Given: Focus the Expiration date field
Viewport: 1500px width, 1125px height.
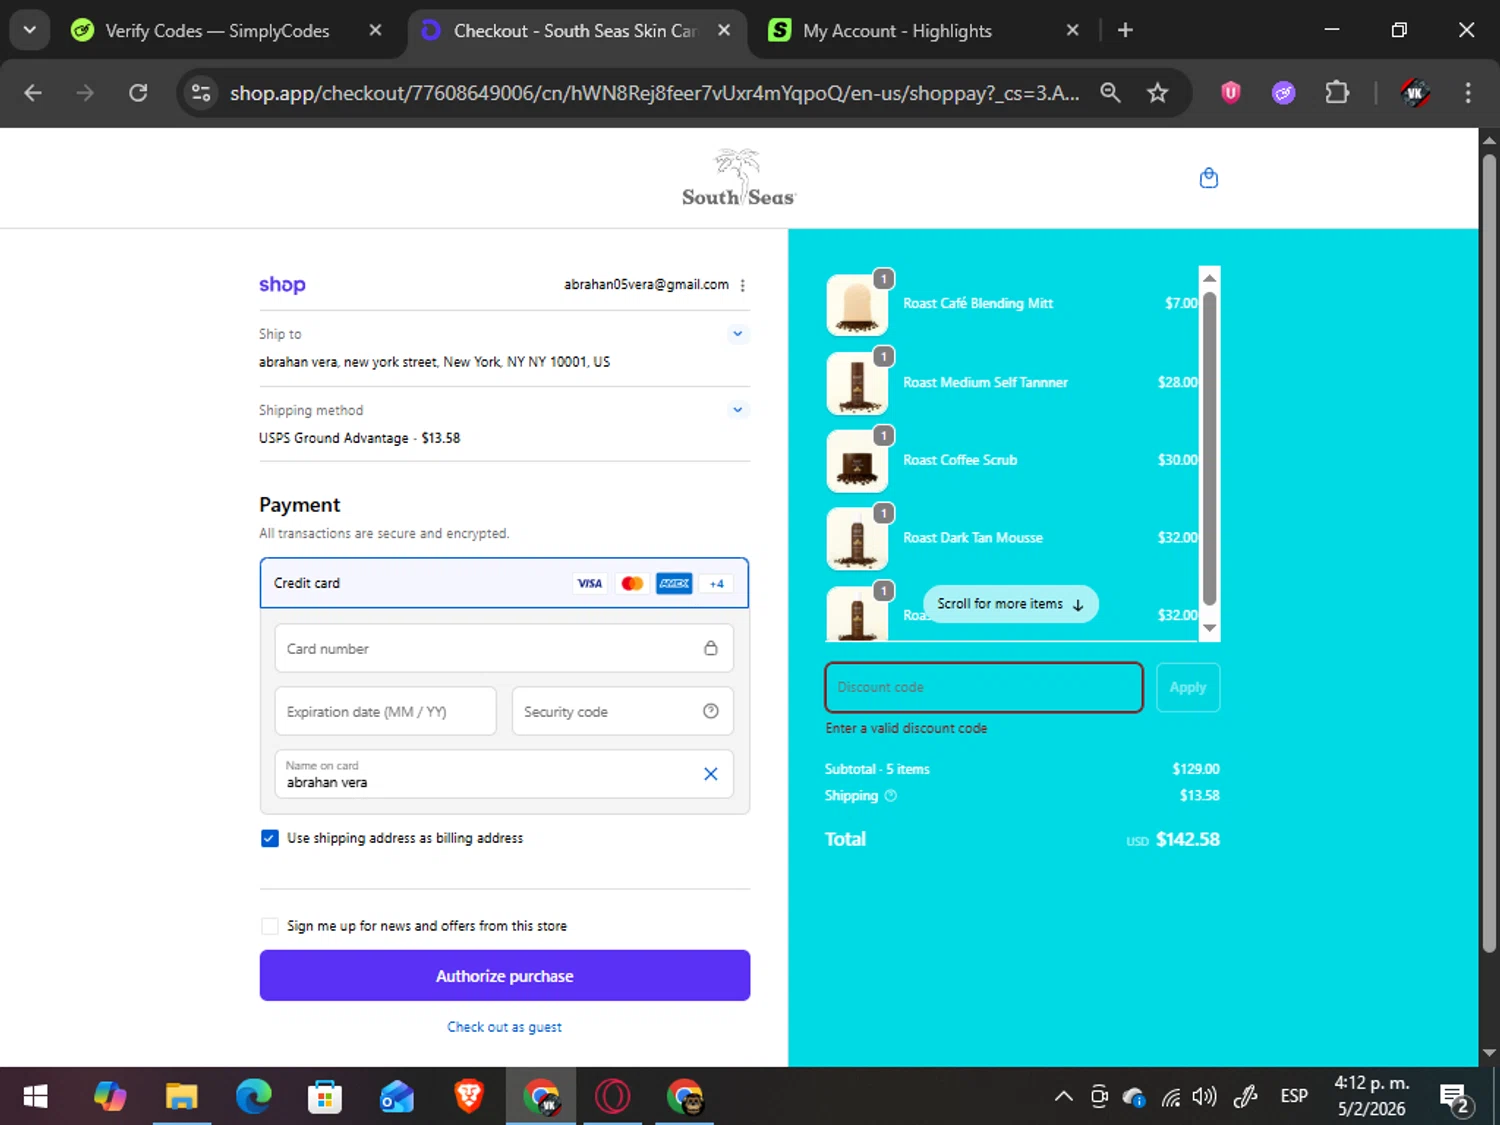Looking at the screenshot, I should pos(385,711).
